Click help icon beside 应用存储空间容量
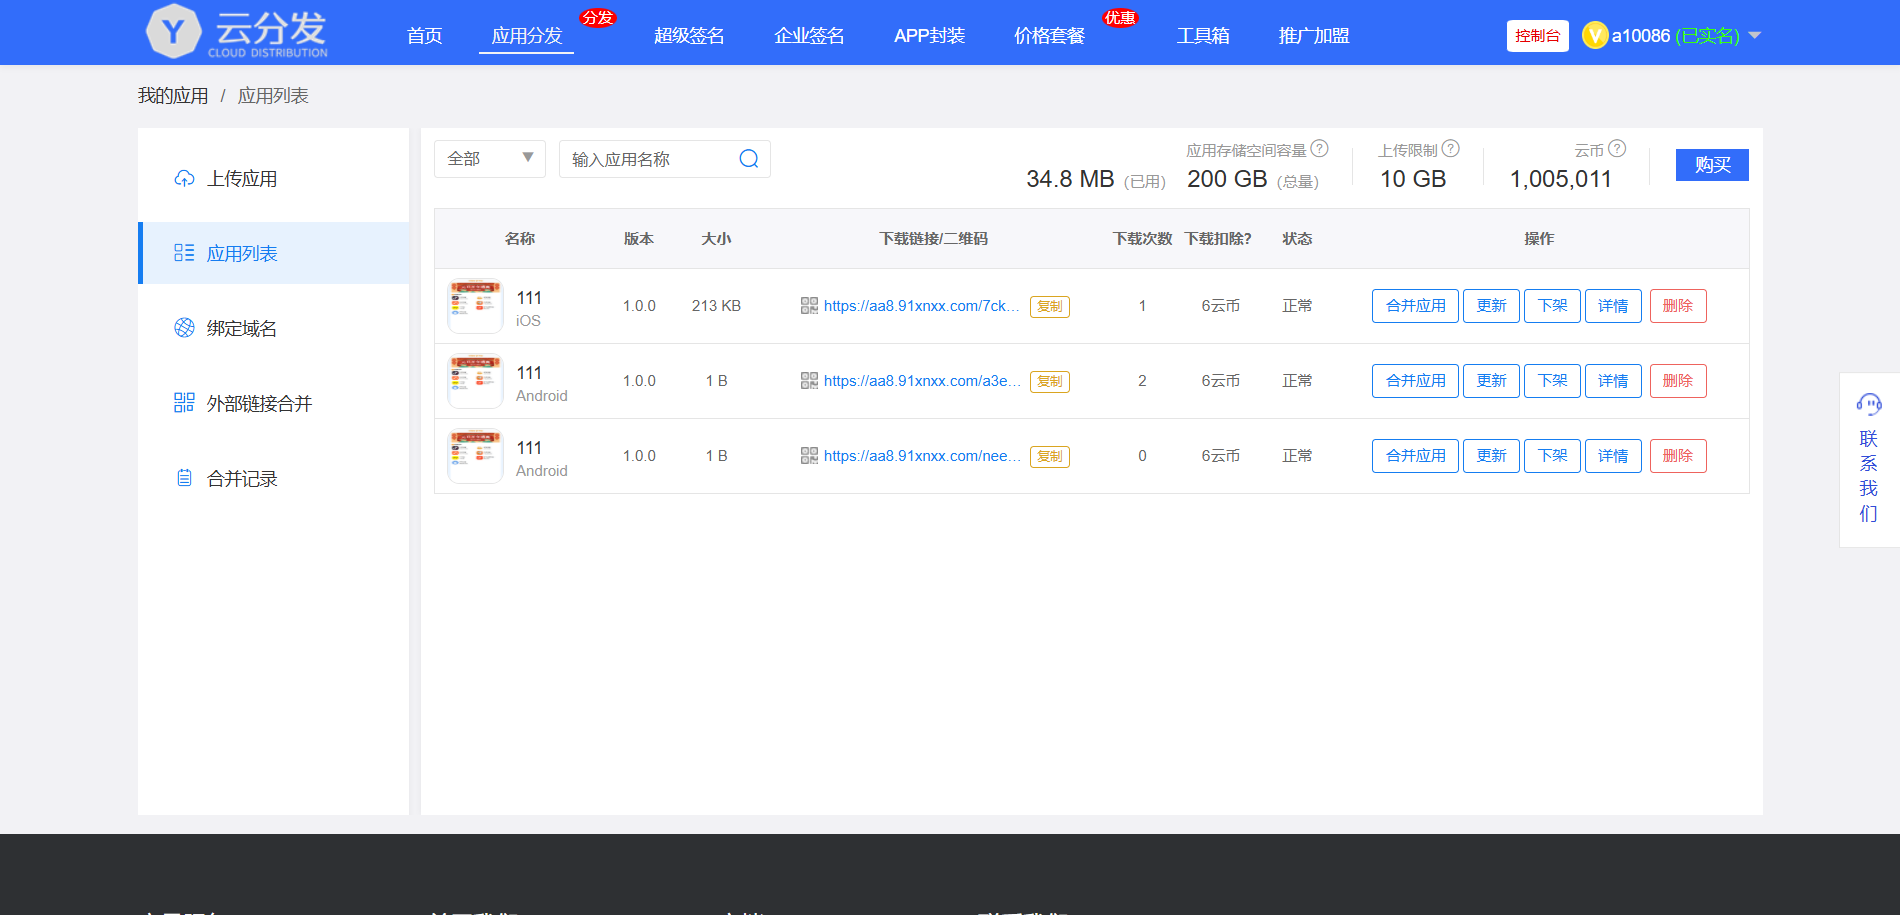1900x915 pixels. pyautogui.click(x=1320, y=149)
